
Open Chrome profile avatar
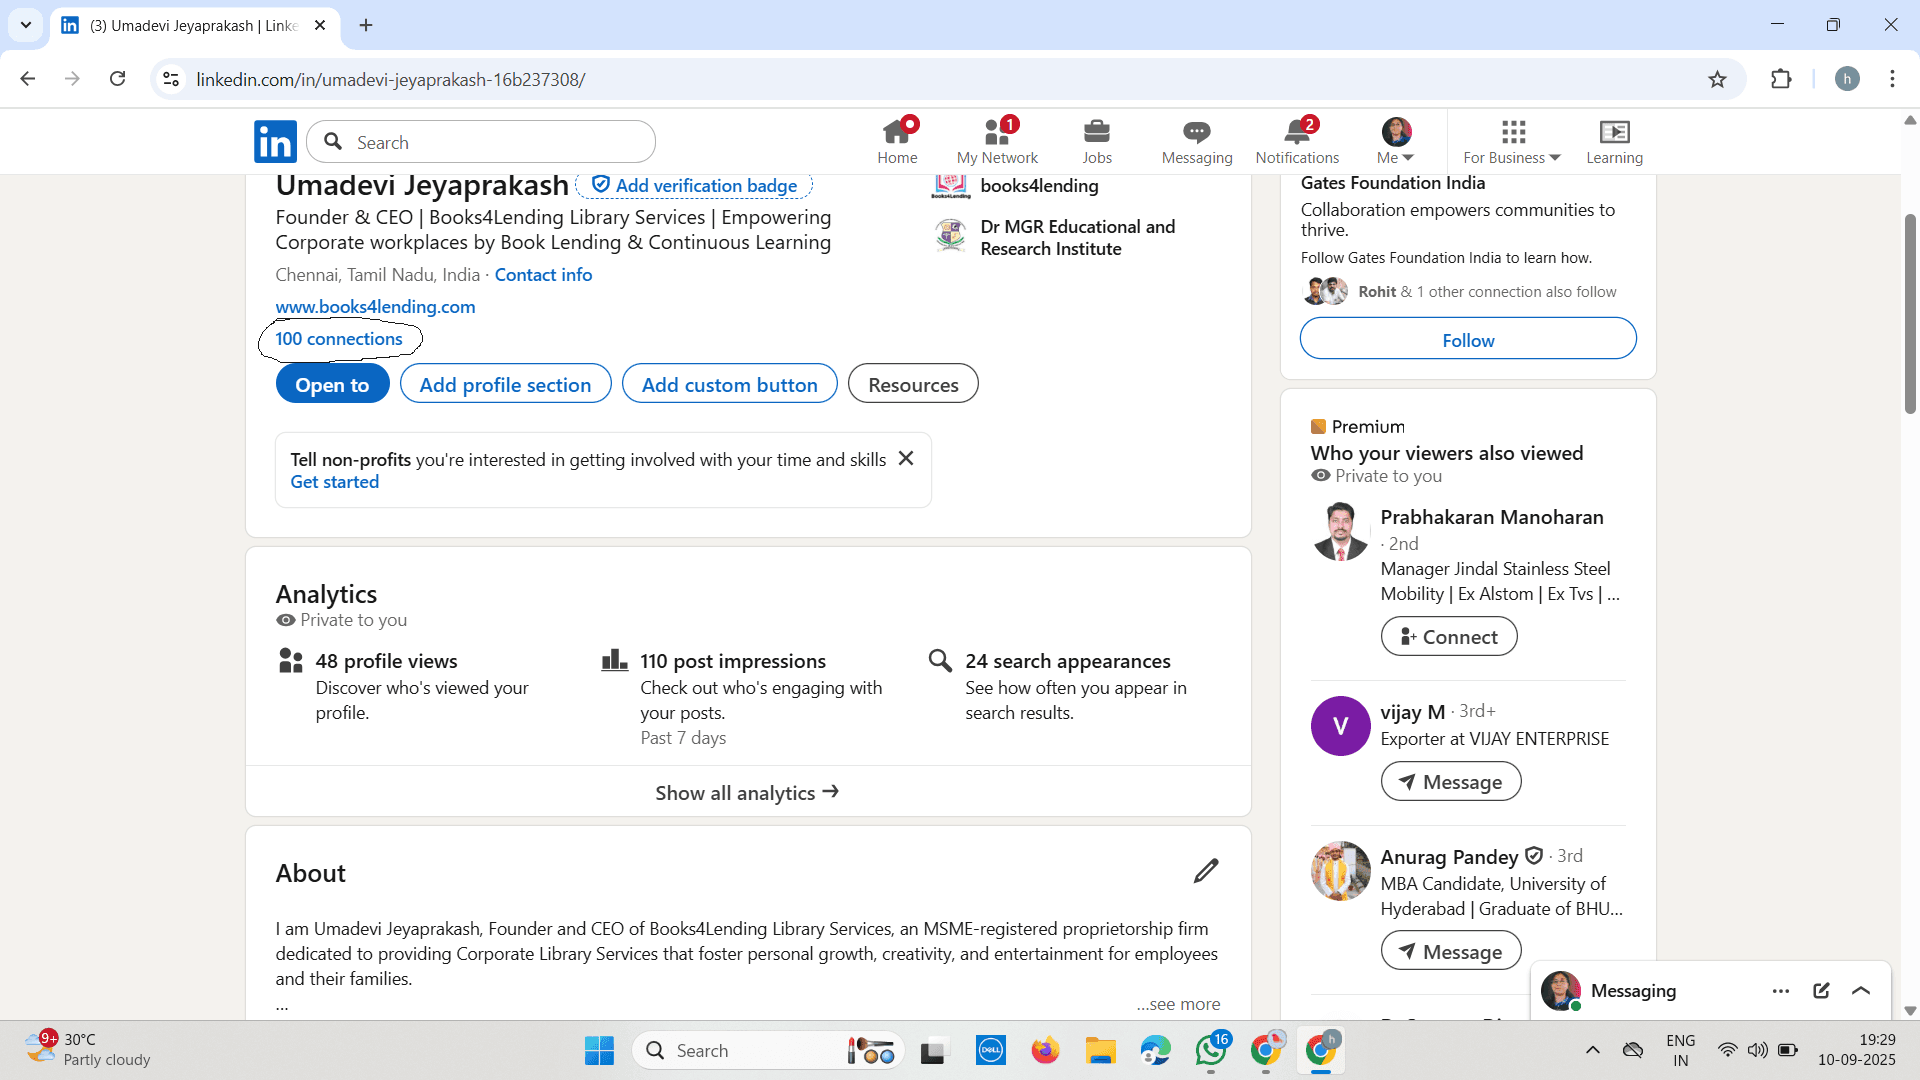coord(1847,79)
